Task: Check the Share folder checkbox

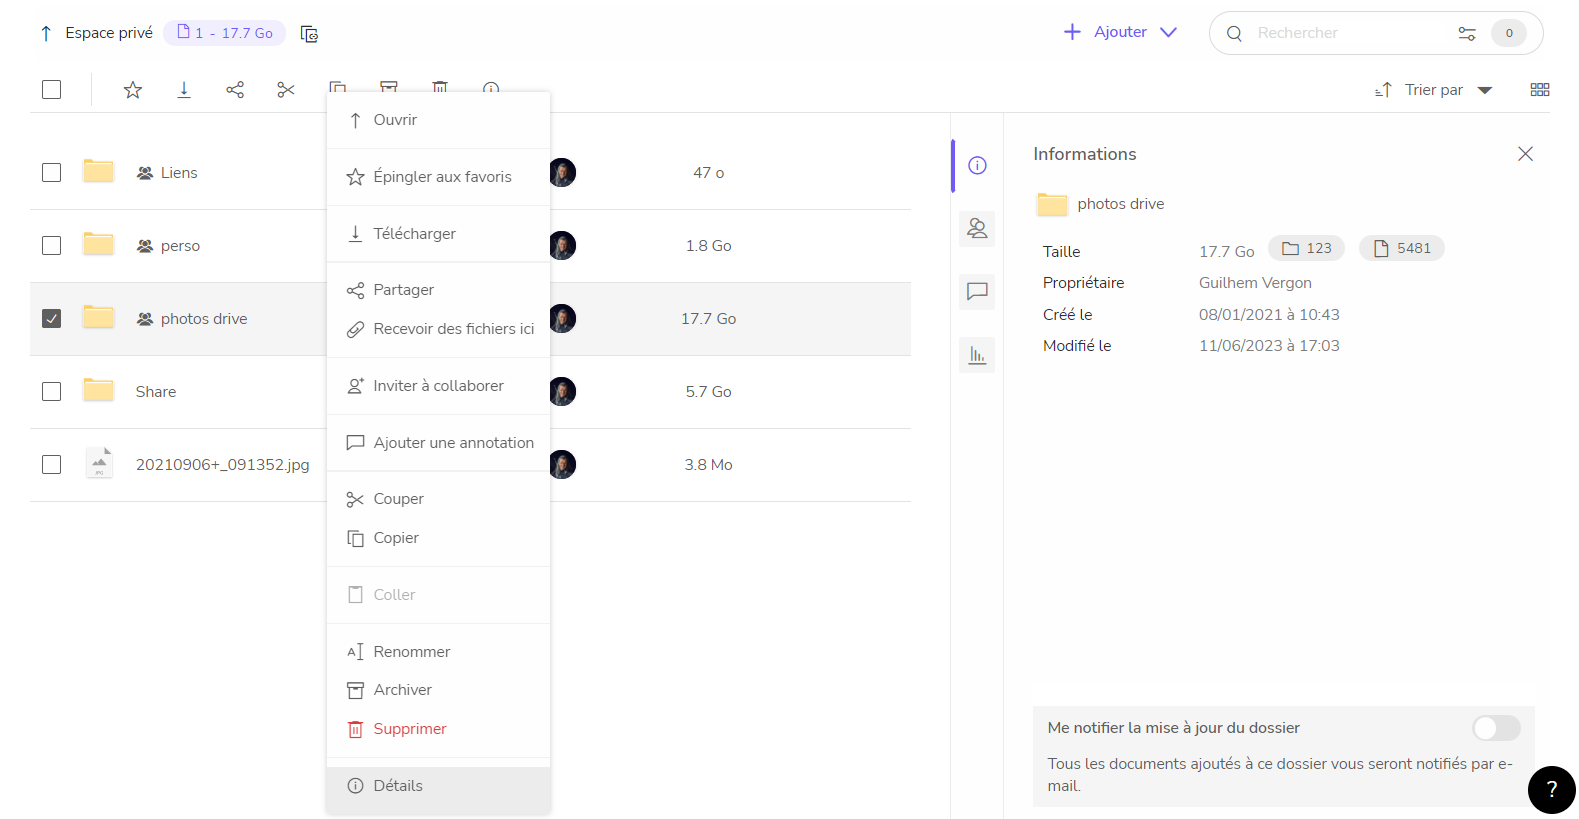Action: 52,392
